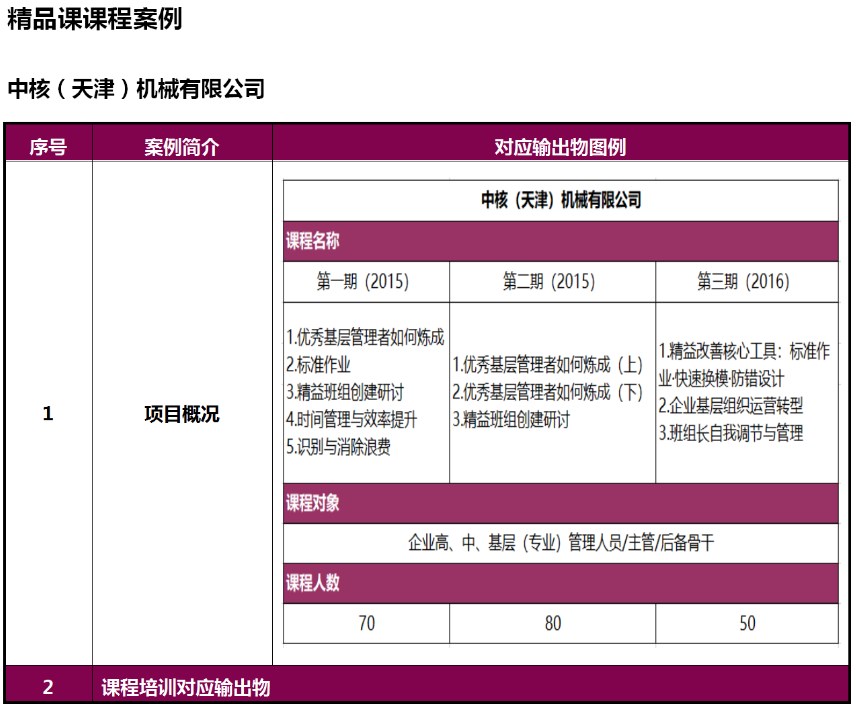
Task: Click the 案例简介 column header
Action: tap(178, 146)
